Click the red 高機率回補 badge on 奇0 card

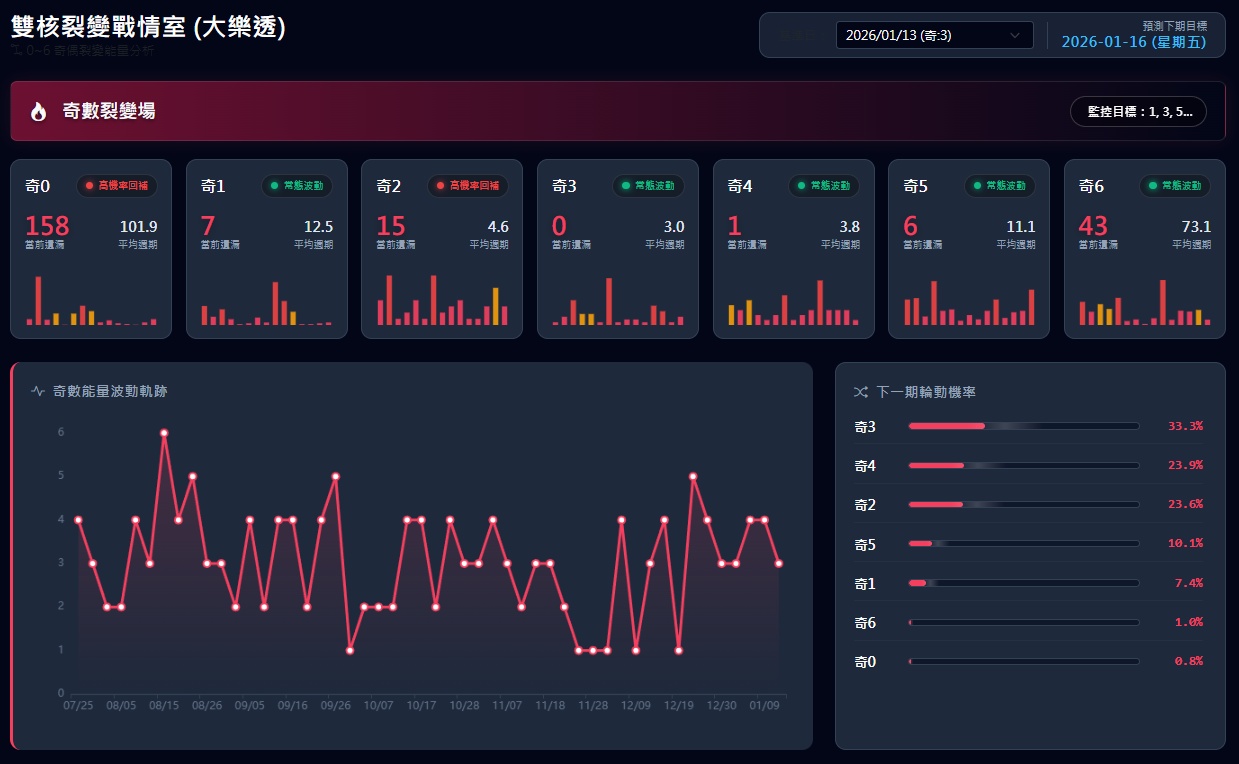[117, 186]
